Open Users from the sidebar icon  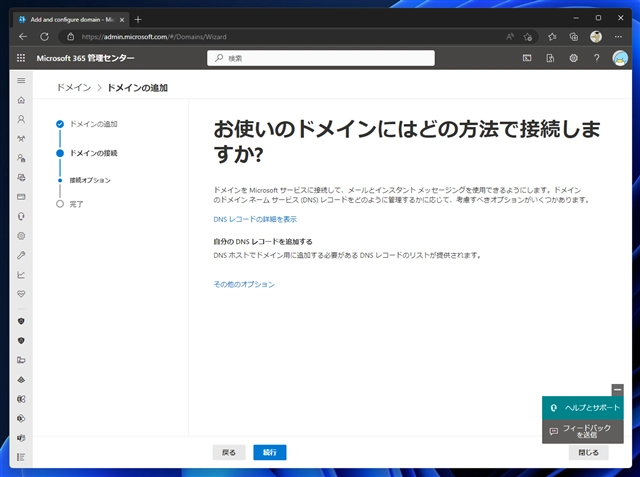point(21,120)
